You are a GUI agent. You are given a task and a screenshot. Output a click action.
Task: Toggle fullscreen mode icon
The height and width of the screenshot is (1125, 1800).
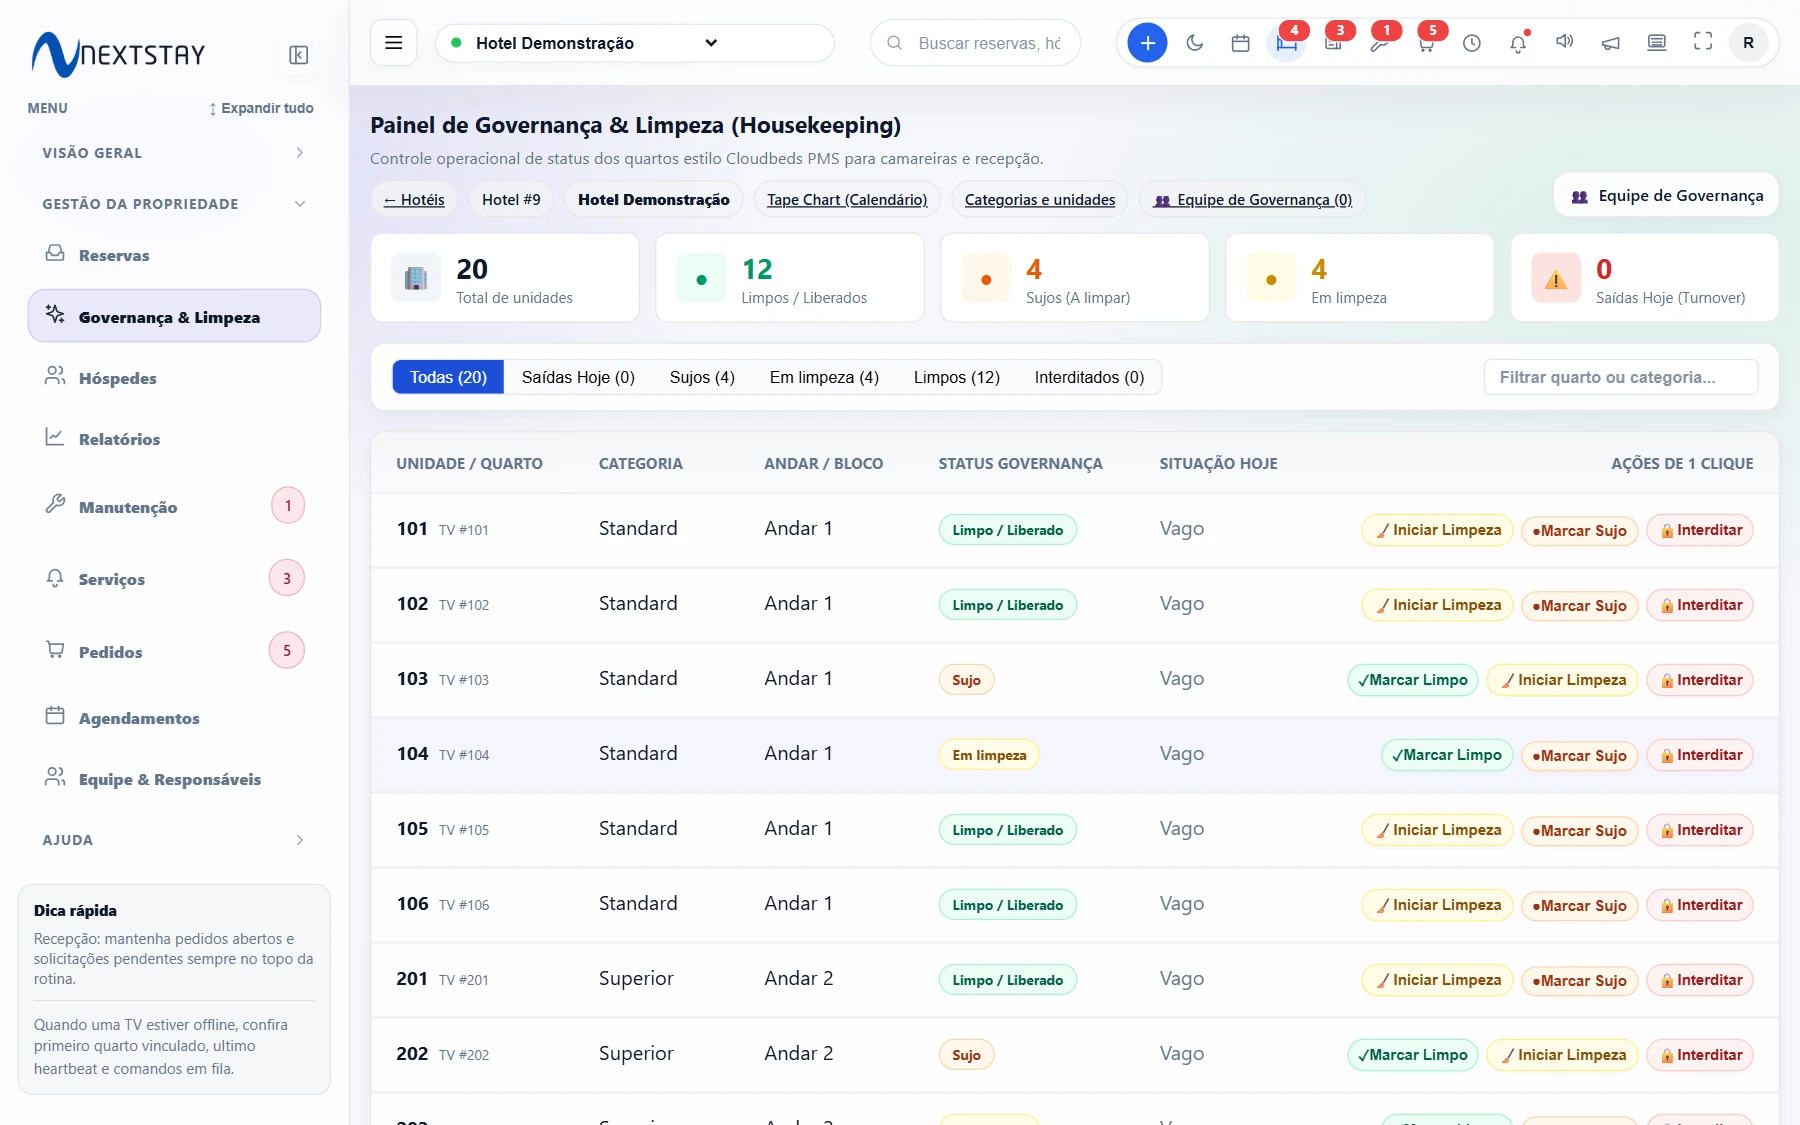[1703, 42]
